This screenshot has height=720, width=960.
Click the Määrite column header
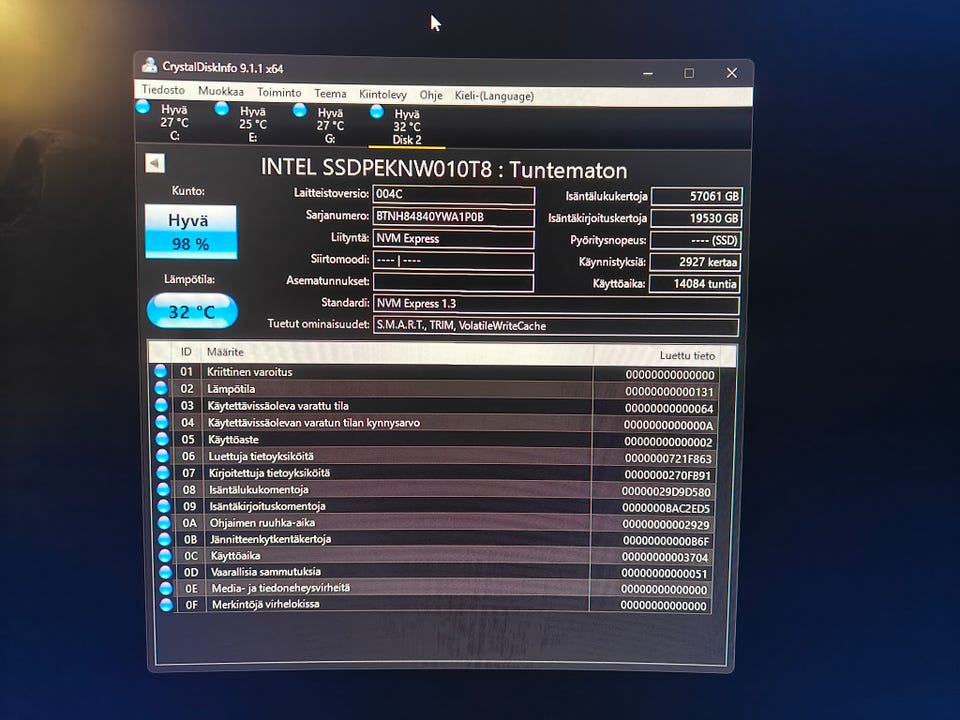(397, 353)
